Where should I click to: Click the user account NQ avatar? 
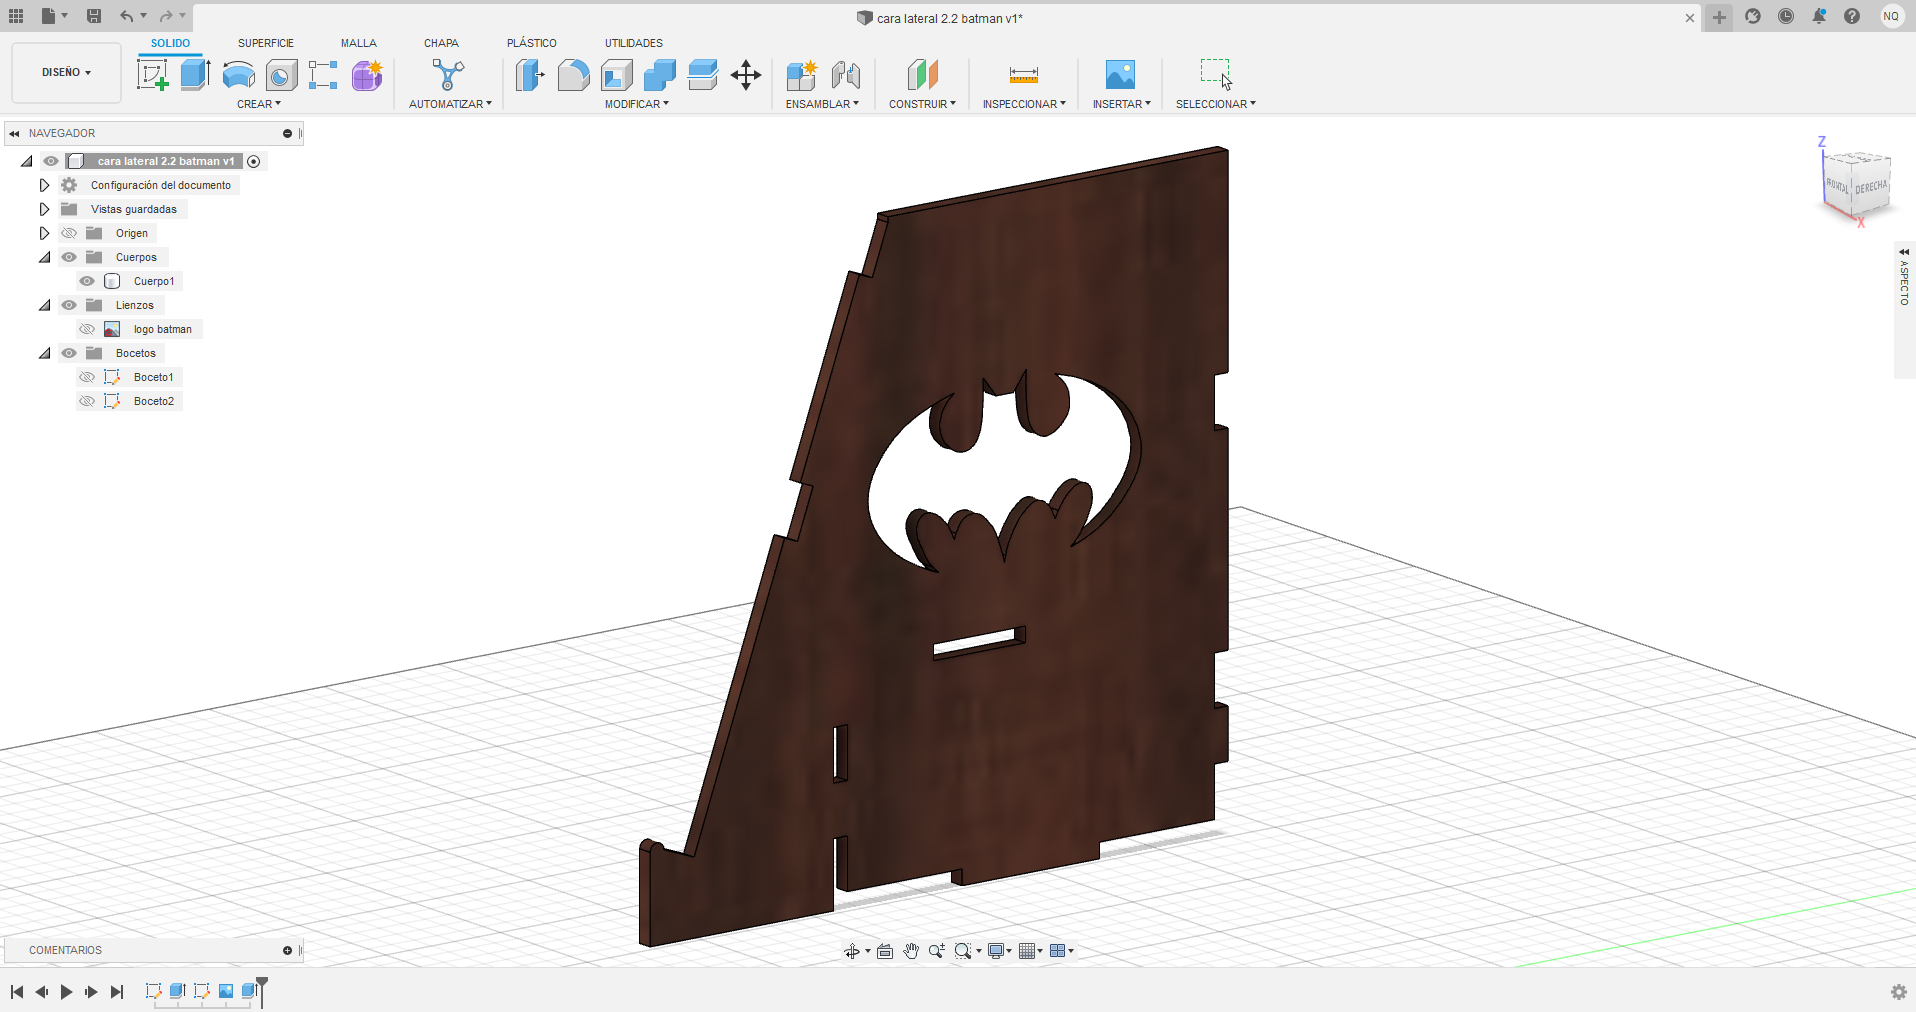(1891, 16)
